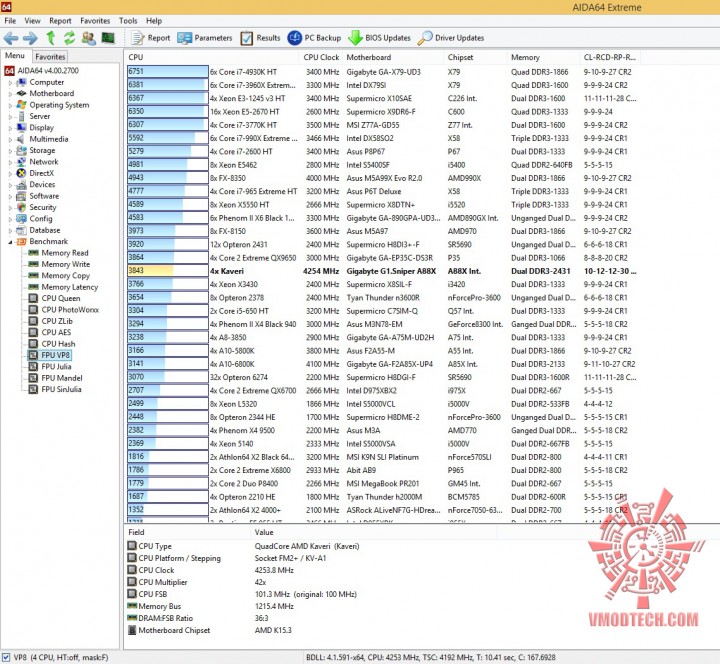Viewport: 720px width, 664px height.
Task: Toggle the VP8 checkbox in status bar
Action: pyautogui.click(x=6, y=657)
